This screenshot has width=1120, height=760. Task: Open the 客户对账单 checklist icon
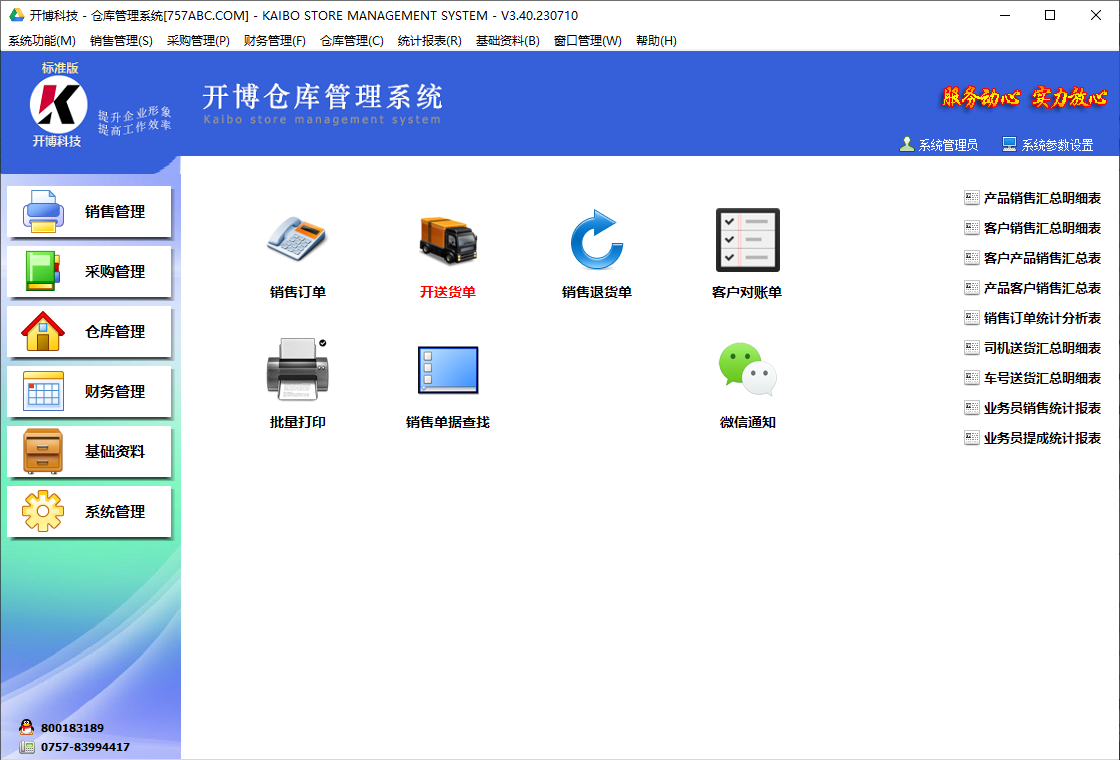(x=747, y=240)
